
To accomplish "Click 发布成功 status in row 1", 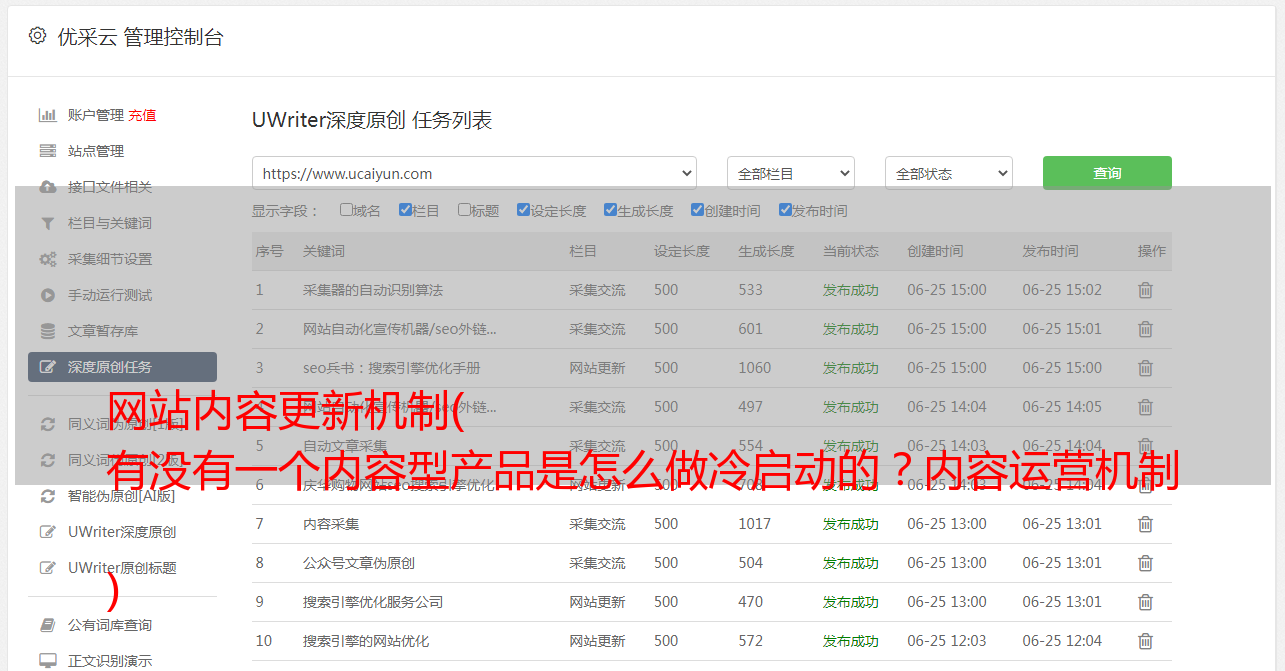I will pos(851,290).
